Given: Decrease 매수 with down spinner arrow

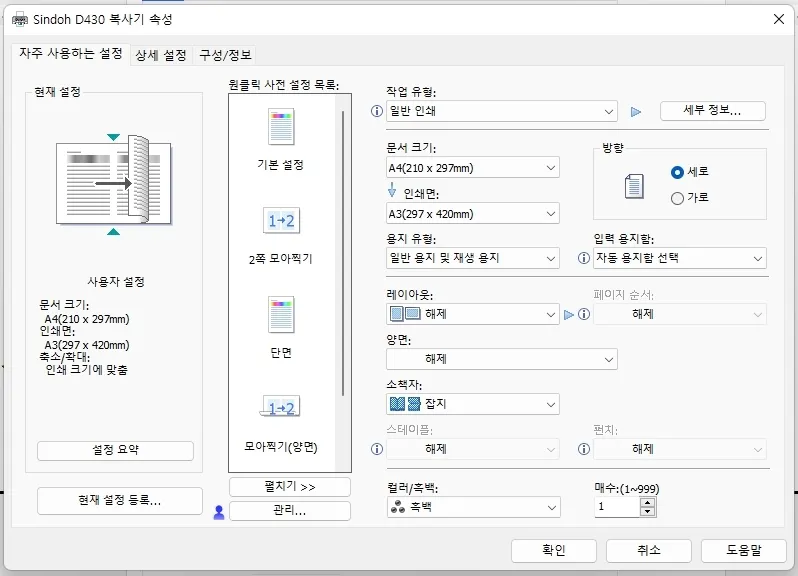Looking at the screenshot, I should [647, 512].
